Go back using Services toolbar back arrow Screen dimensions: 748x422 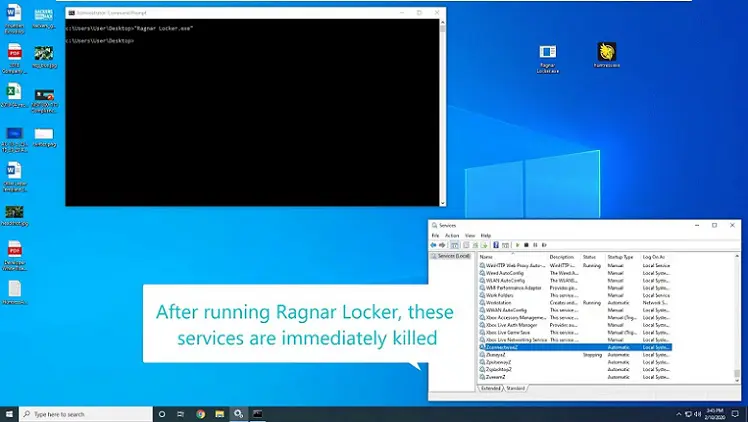pyautogui.click(x=433, y=245)
